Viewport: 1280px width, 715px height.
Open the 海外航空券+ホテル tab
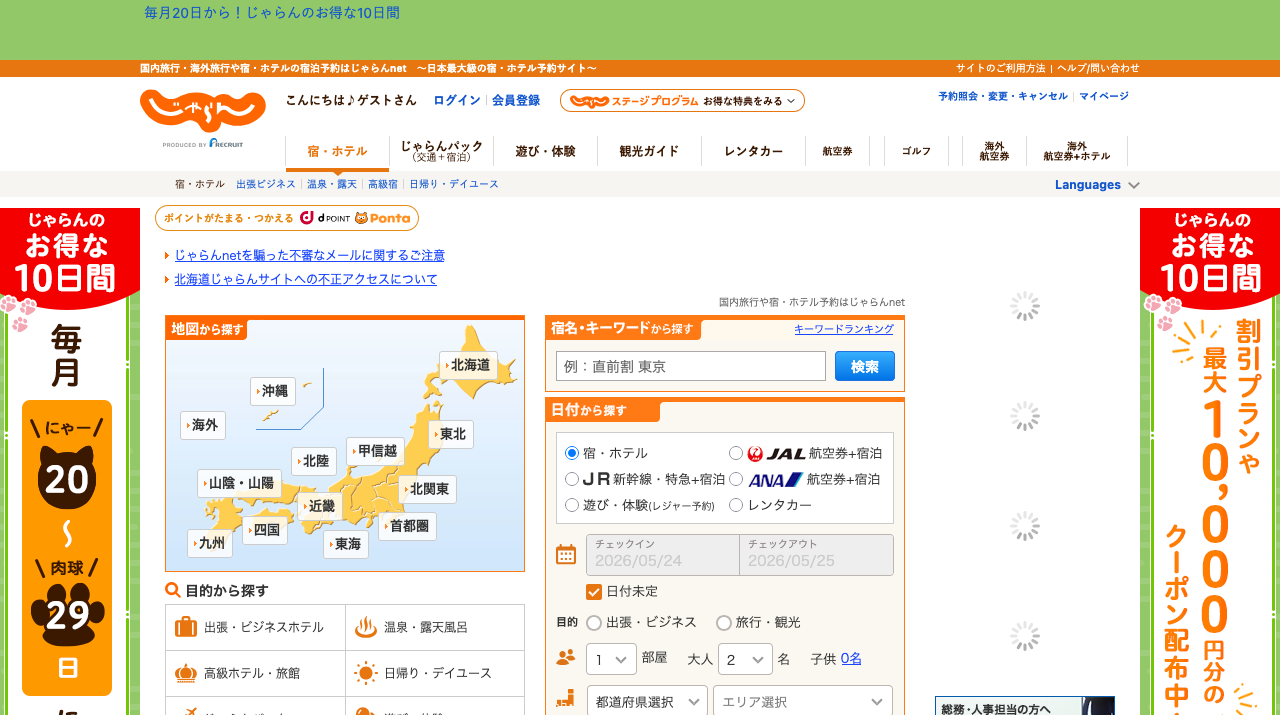1077,151
